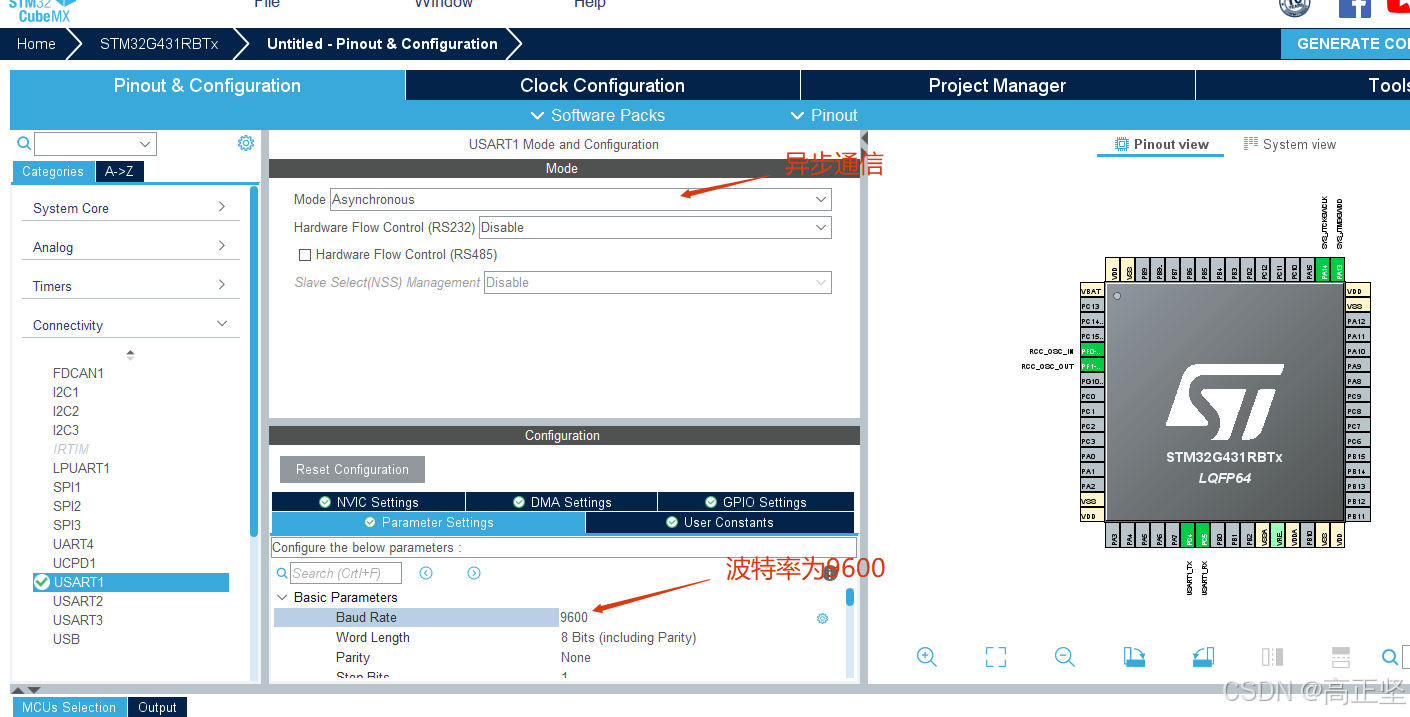Open the Slave Select NSS Management dropdown

[658, 283]
